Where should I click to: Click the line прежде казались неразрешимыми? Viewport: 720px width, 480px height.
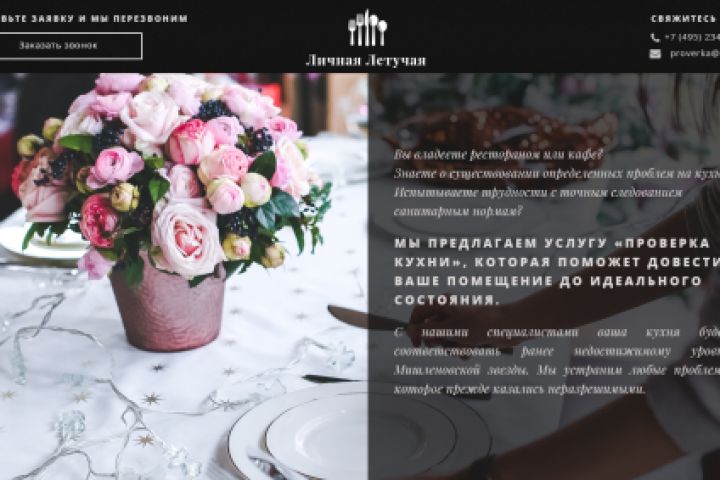520,390
